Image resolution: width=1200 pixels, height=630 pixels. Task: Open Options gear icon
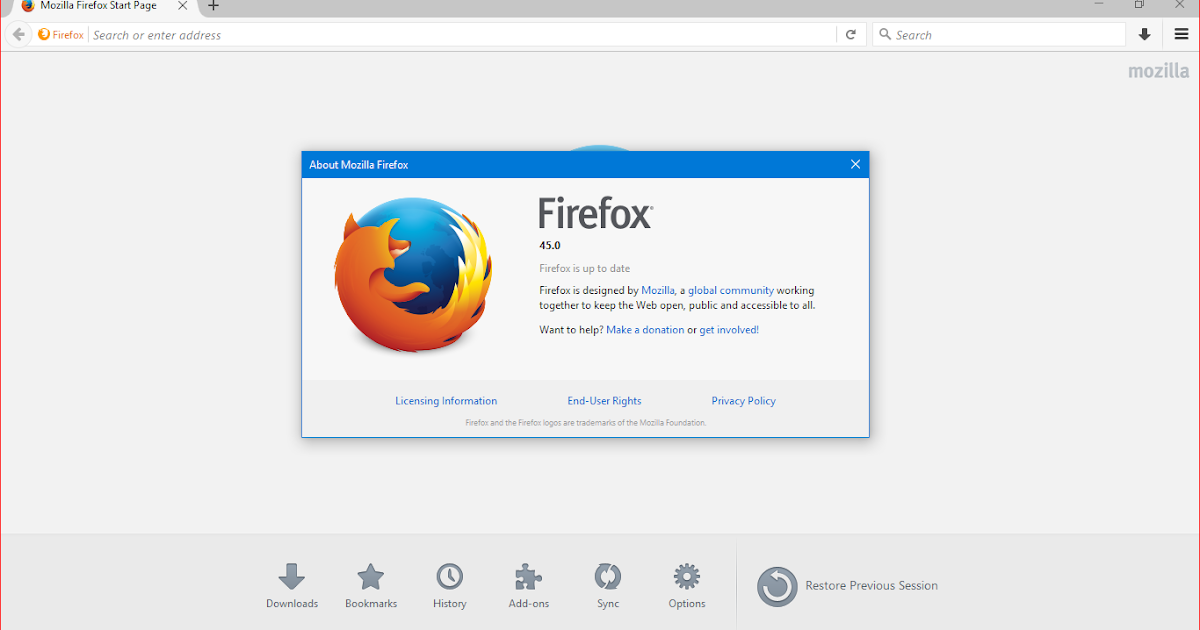(x=686, y=578)
